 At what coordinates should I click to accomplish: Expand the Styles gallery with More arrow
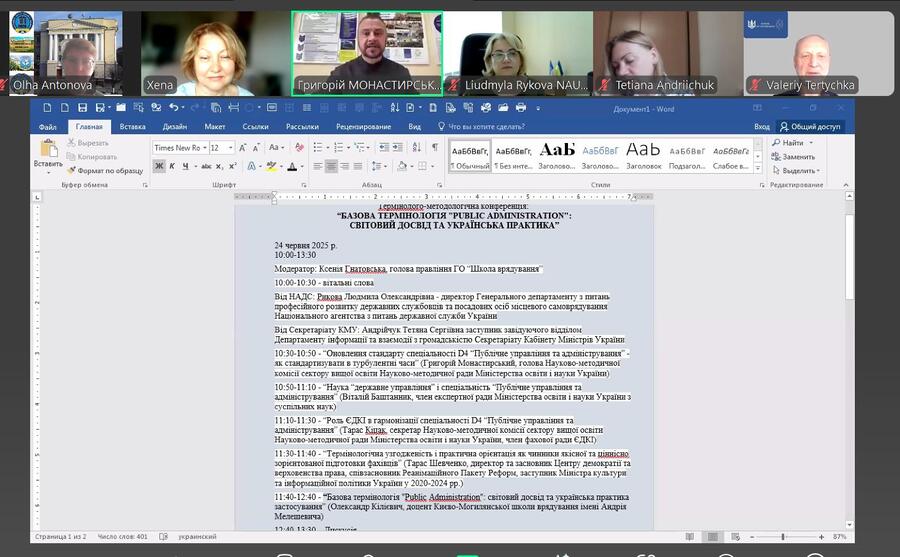(x=758, y=168)
